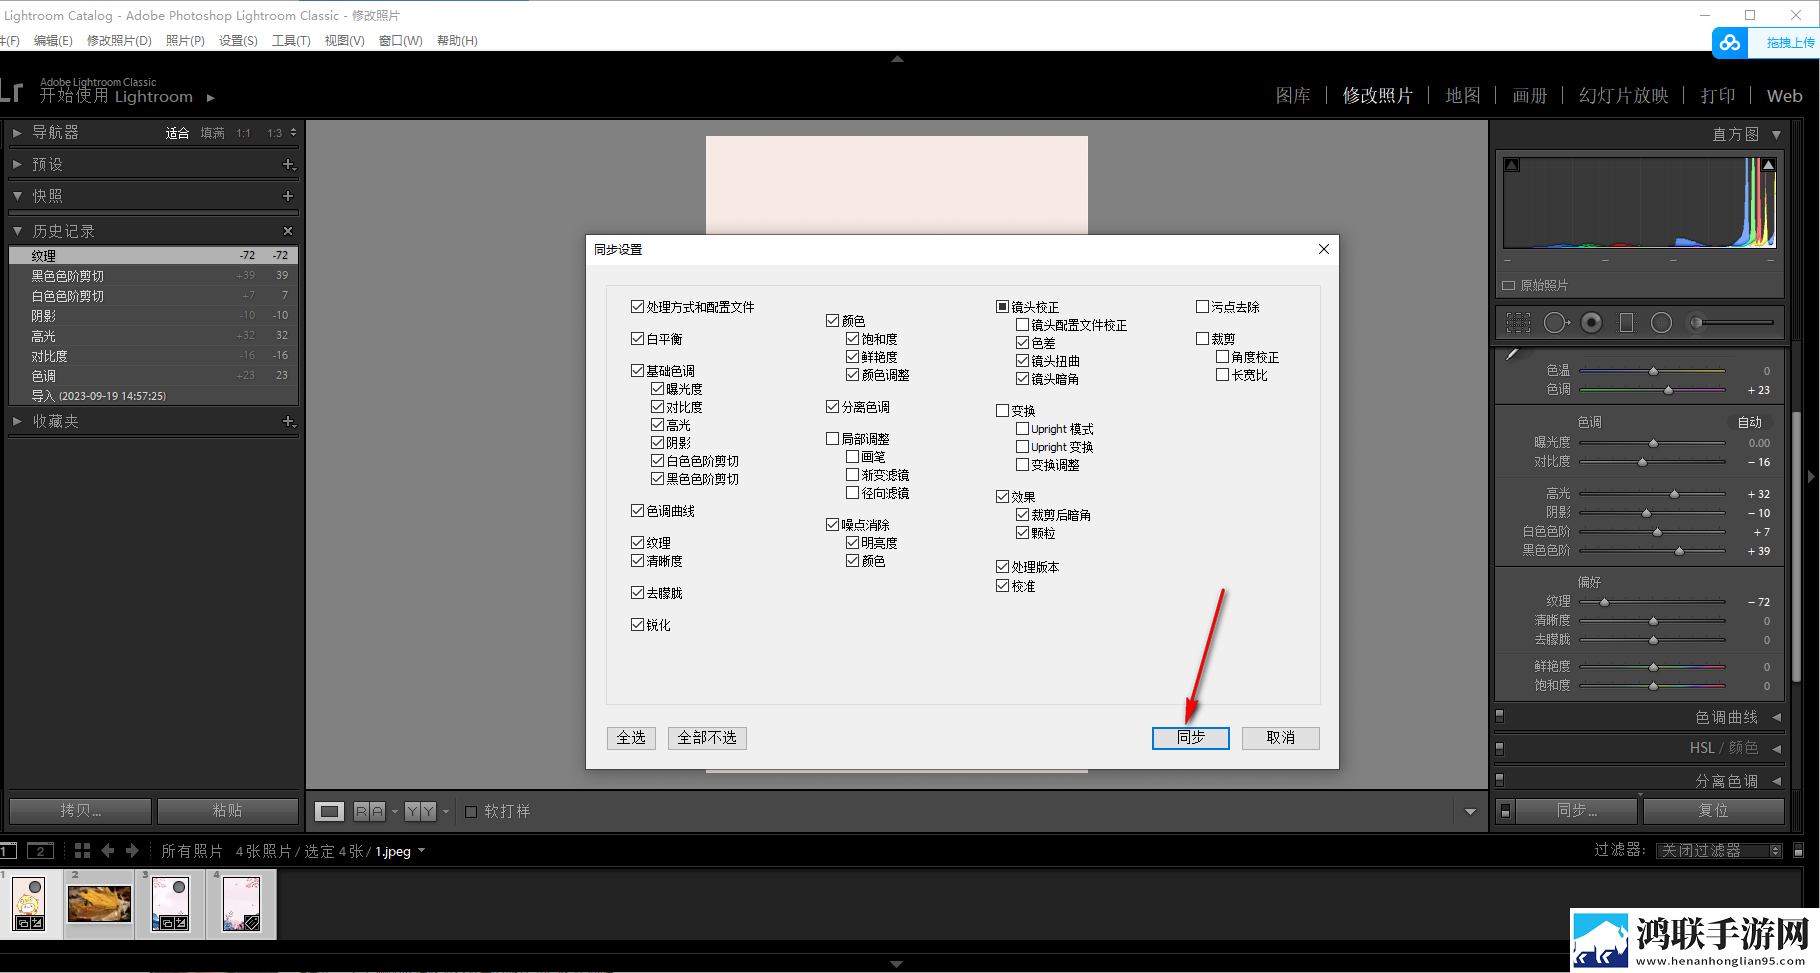Click the 全部不选 button

[x=707, y=737]
